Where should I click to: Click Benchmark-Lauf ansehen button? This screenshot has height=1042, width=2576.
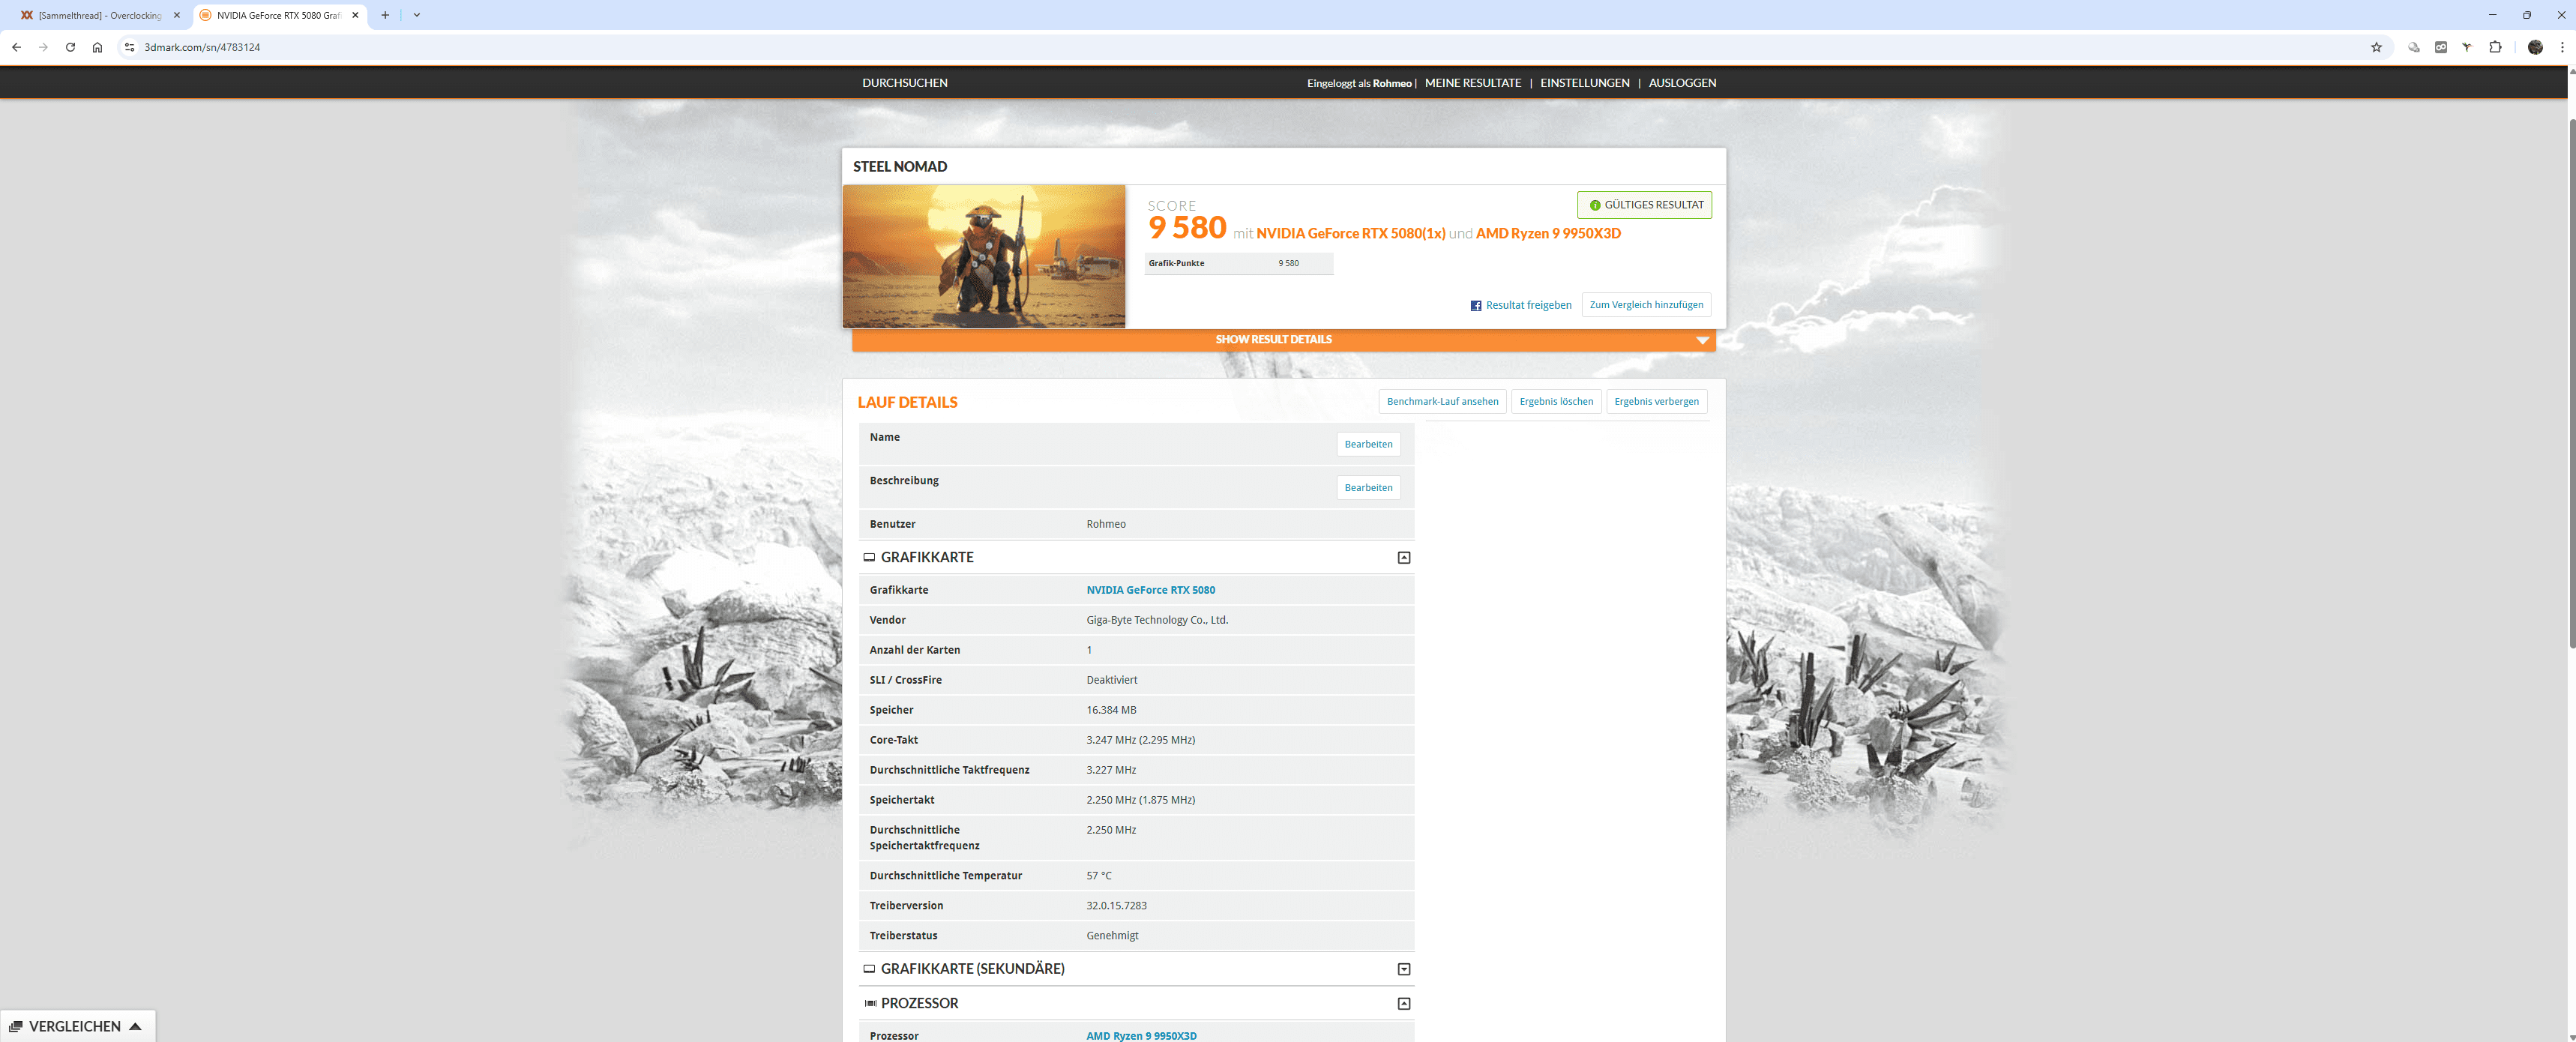[1442, 401]
